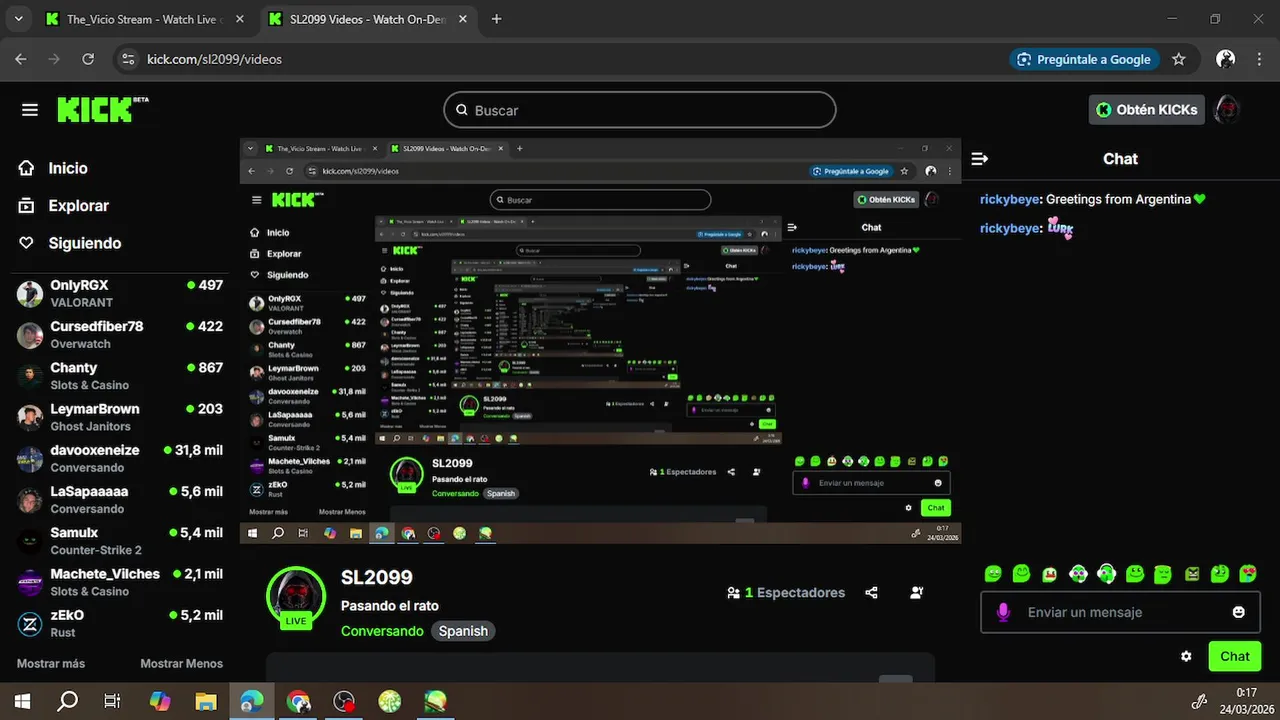Click the live stream video player

click(600, 341)
